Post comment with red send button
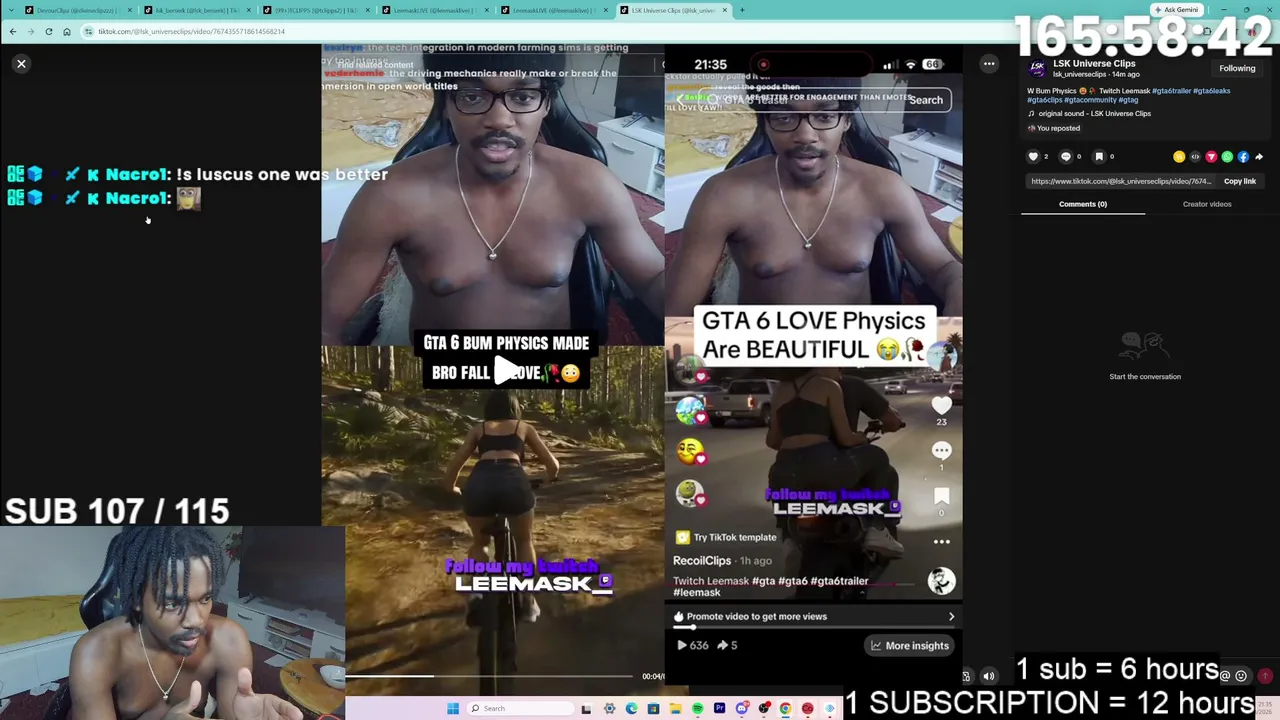This screenshot has height=720, width=1280. pyautogui.click(x=1265, y=676)
